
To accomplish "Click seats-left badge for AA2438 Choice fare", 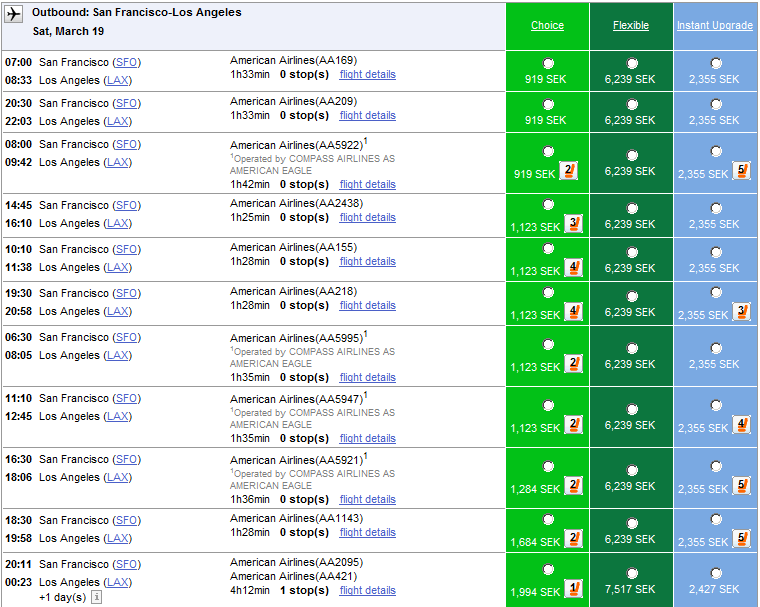I will 574,223.
